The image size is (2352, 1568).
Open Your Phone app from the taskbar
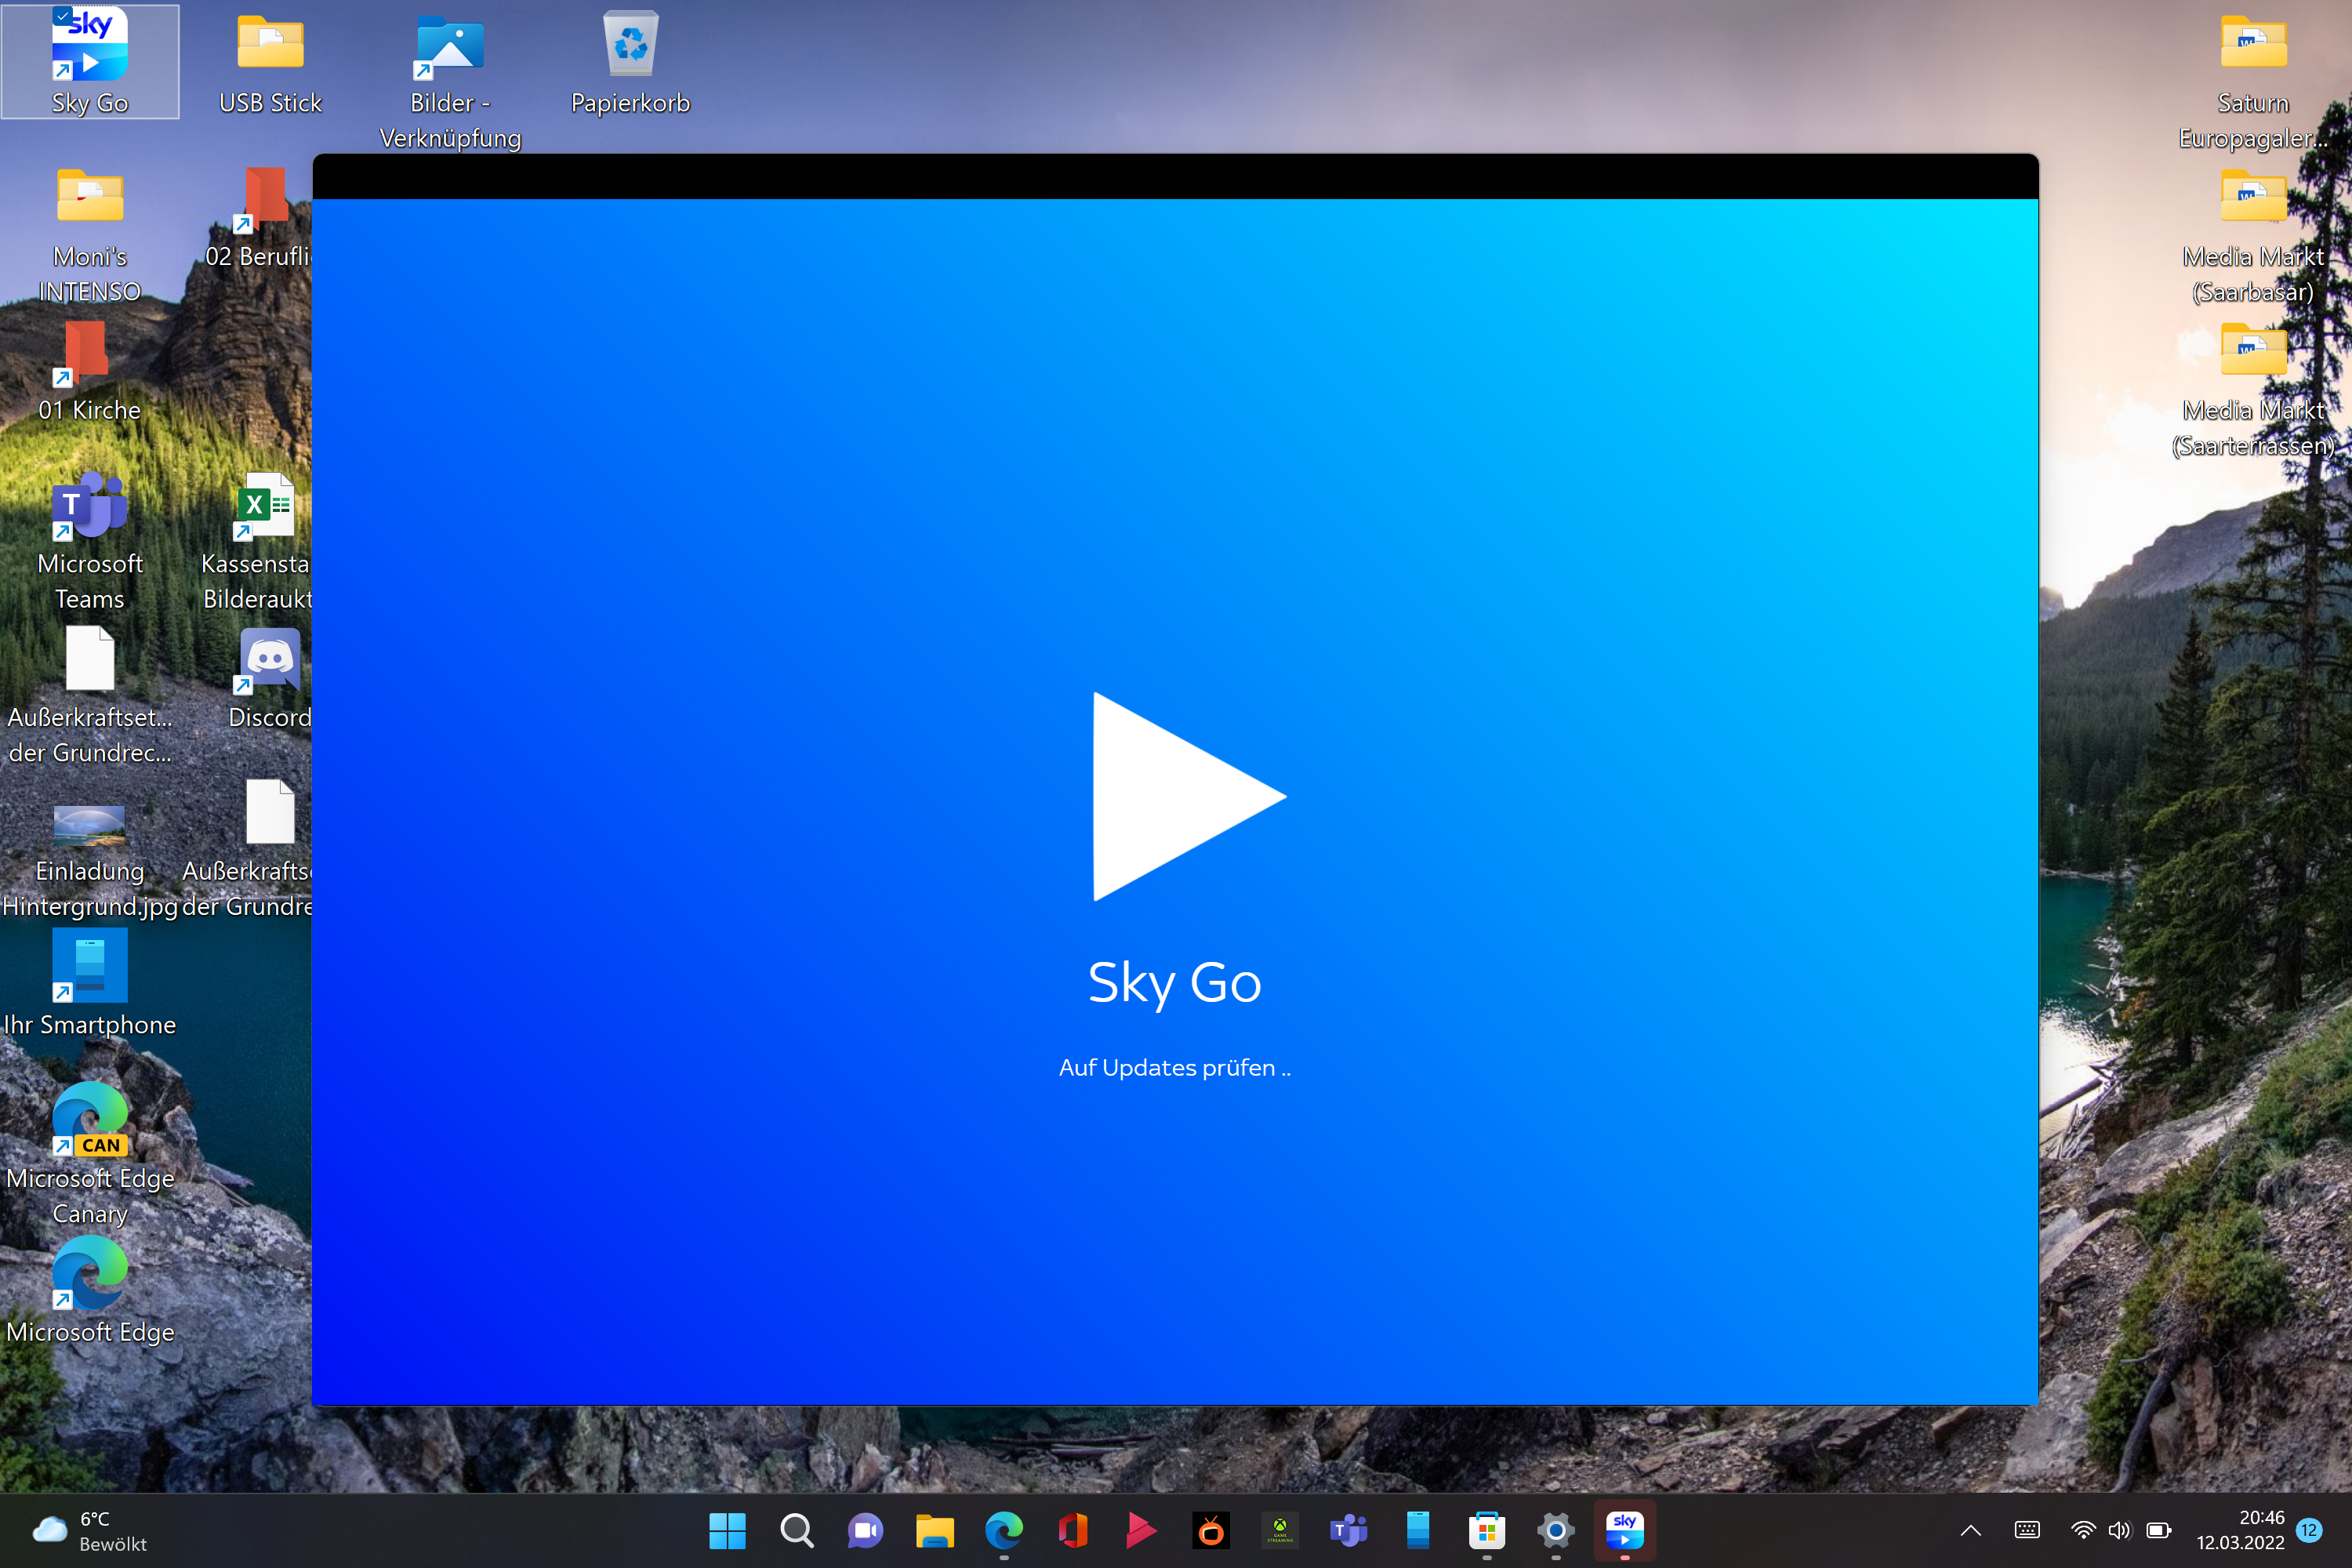[x=1417, y=1530]
